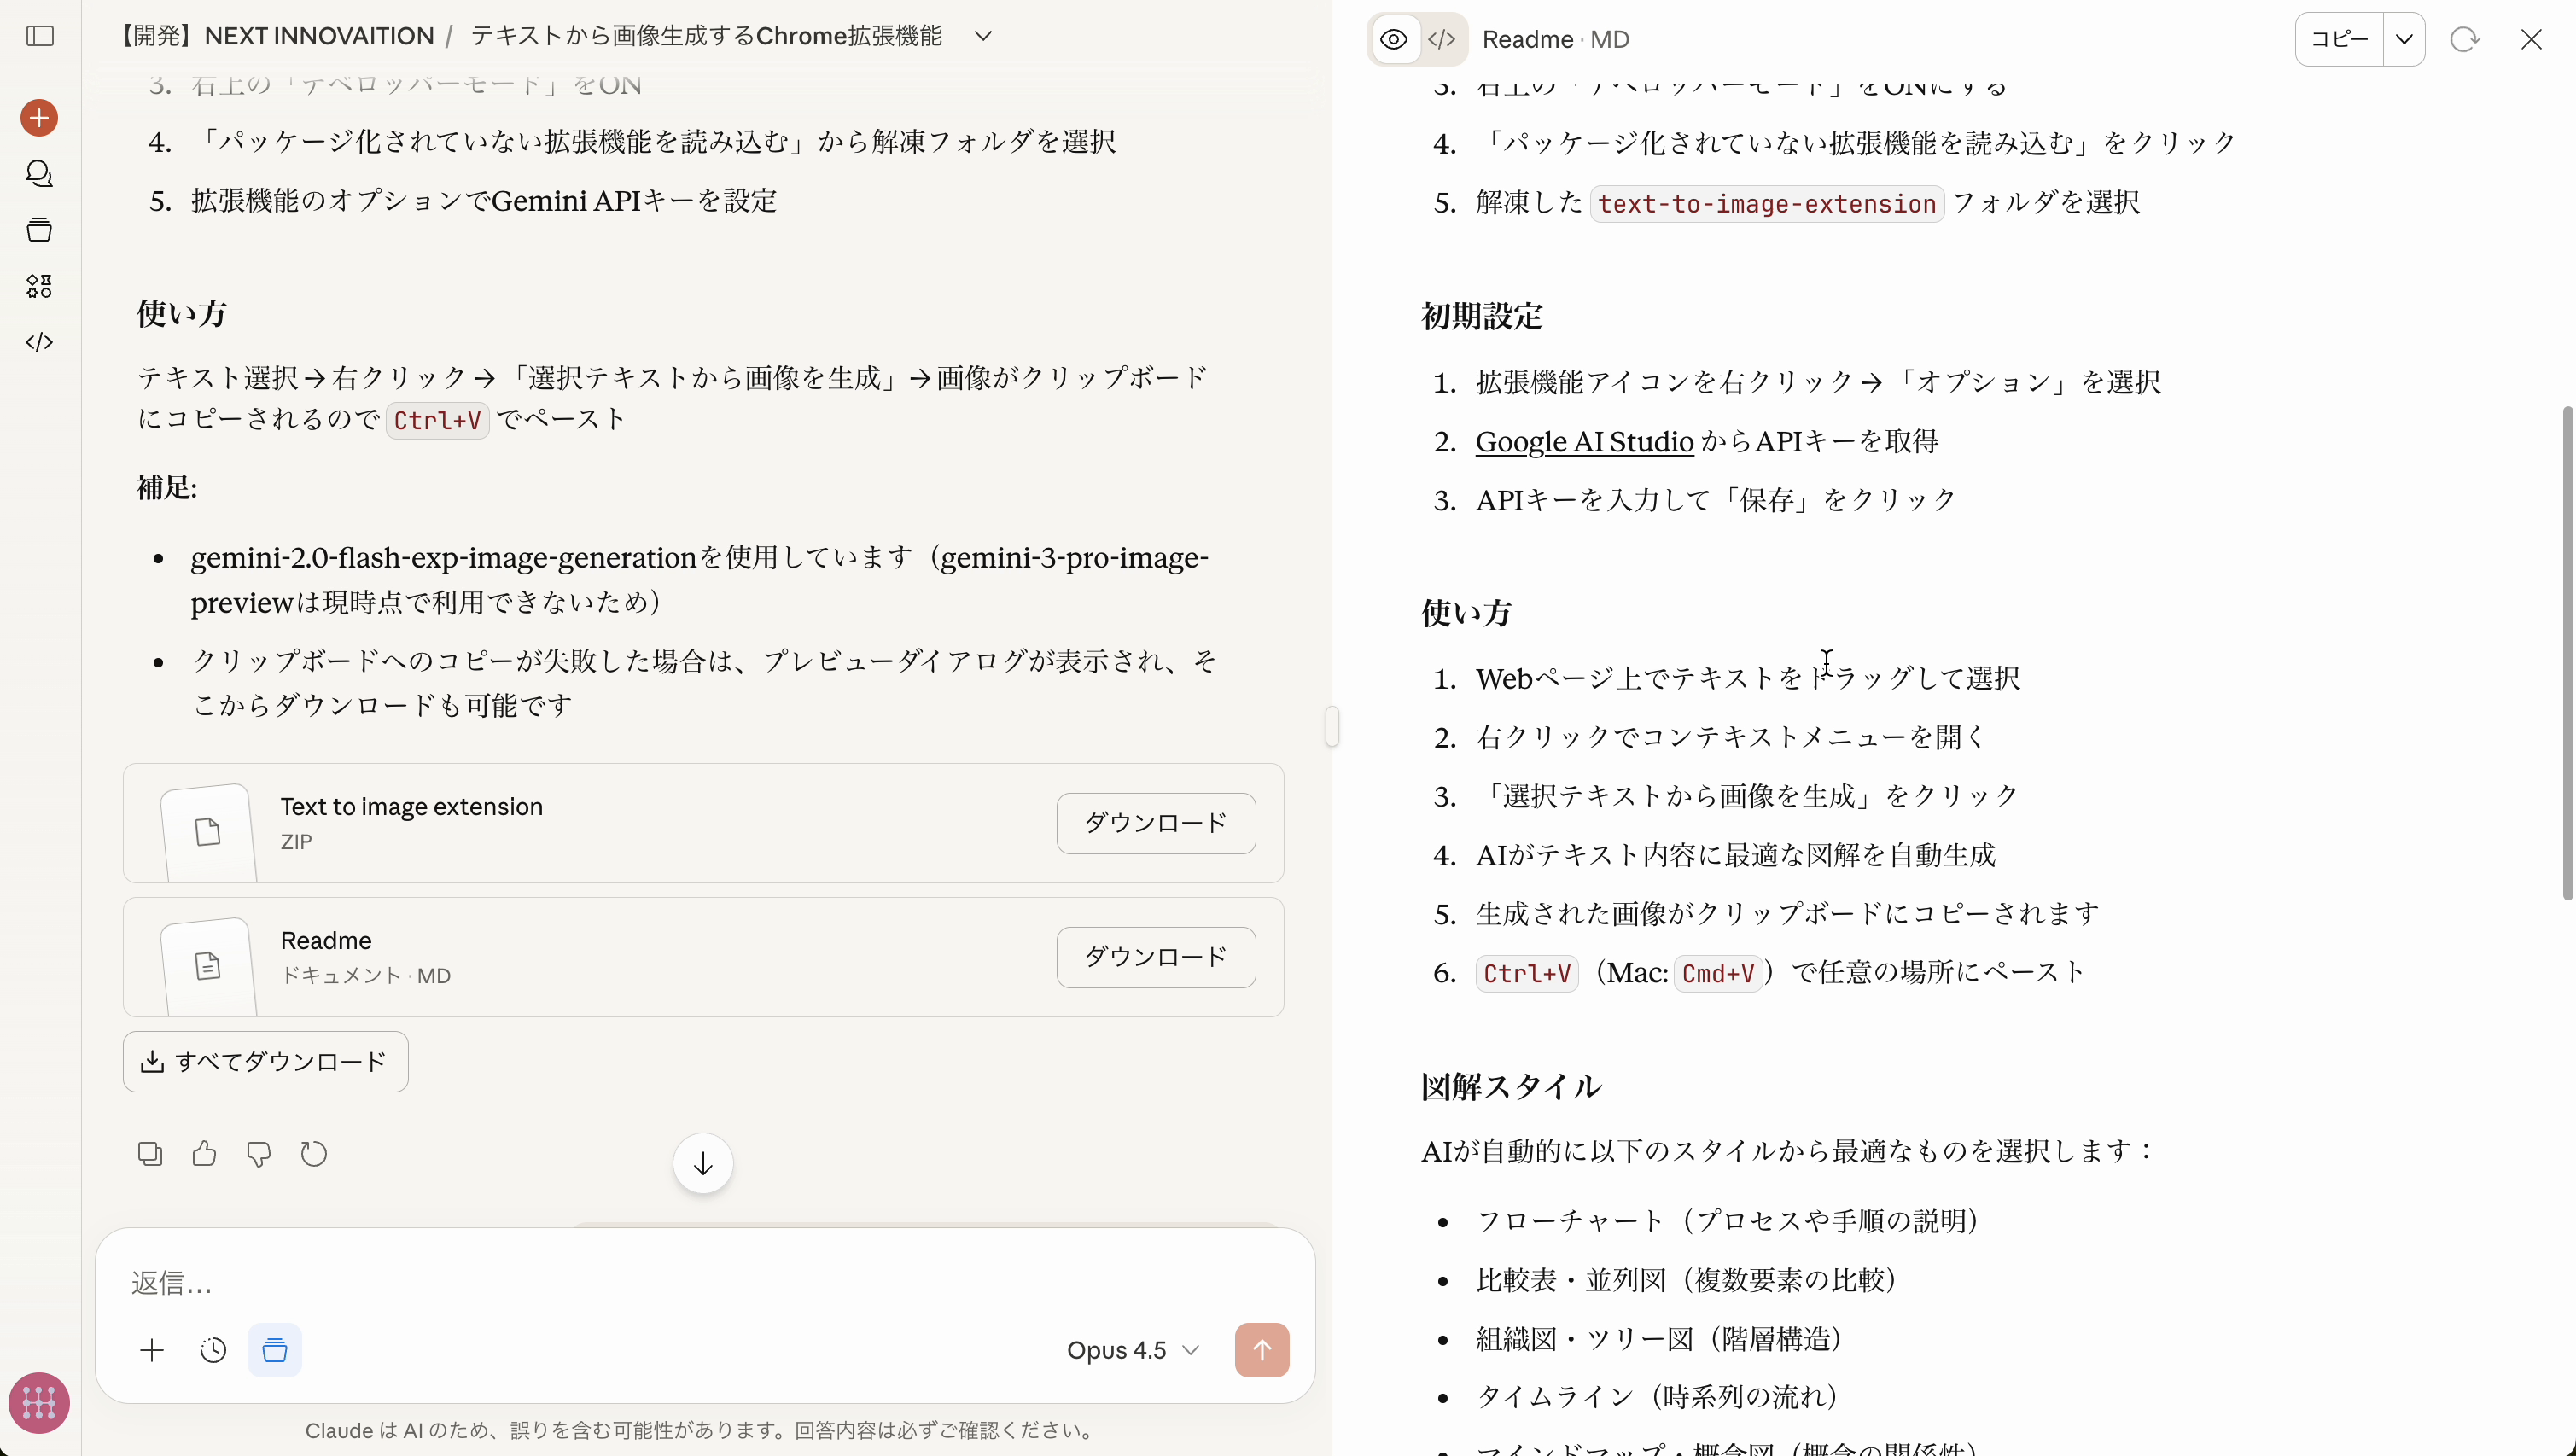Open the chat title dropdown chevron

[984, 35]
